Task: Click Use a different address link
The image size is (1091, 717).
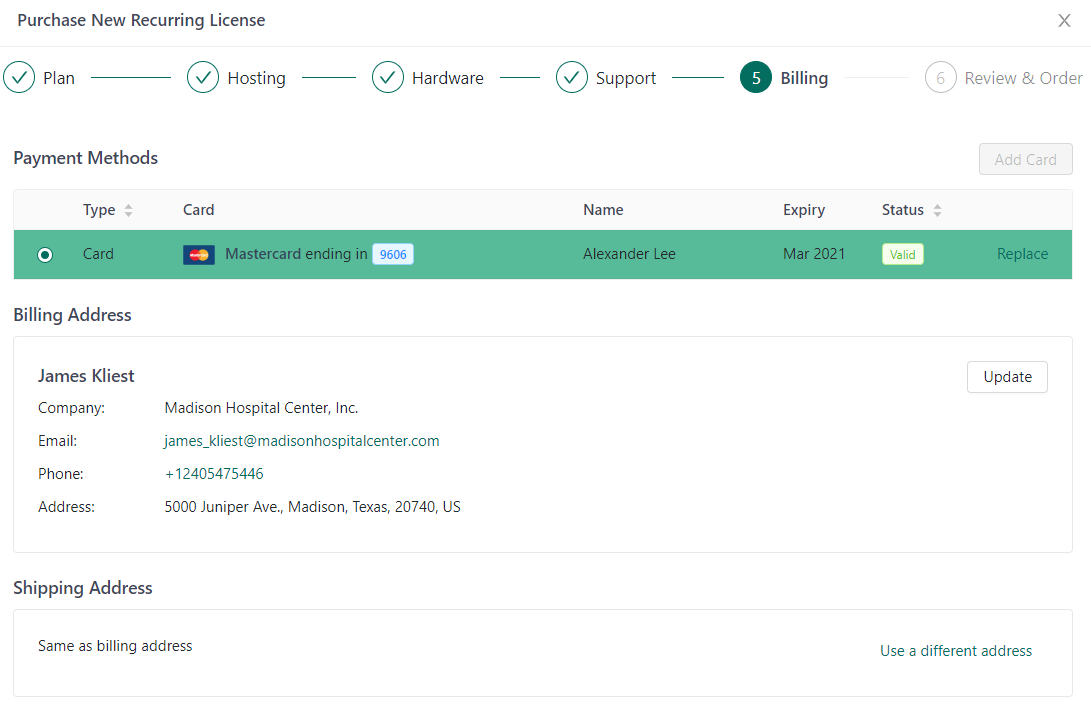Action: click(x=955, y=651)
